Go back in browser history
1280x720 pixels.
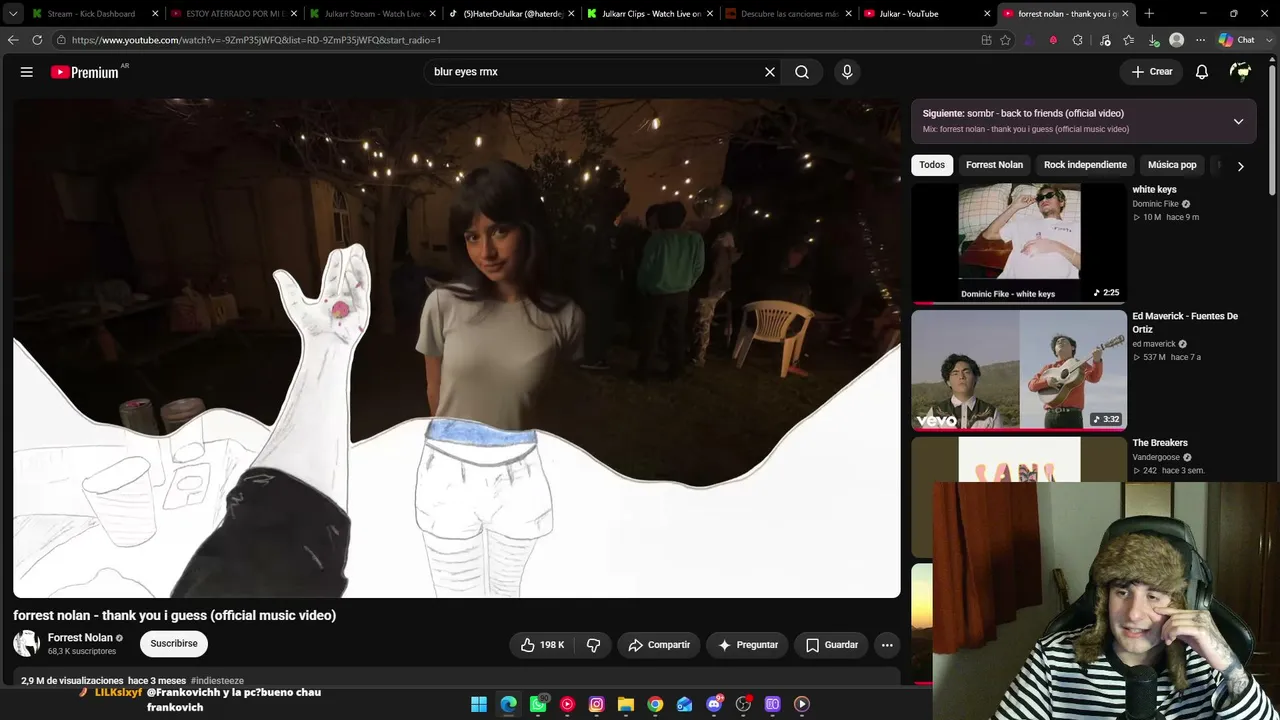pos(13,40)
